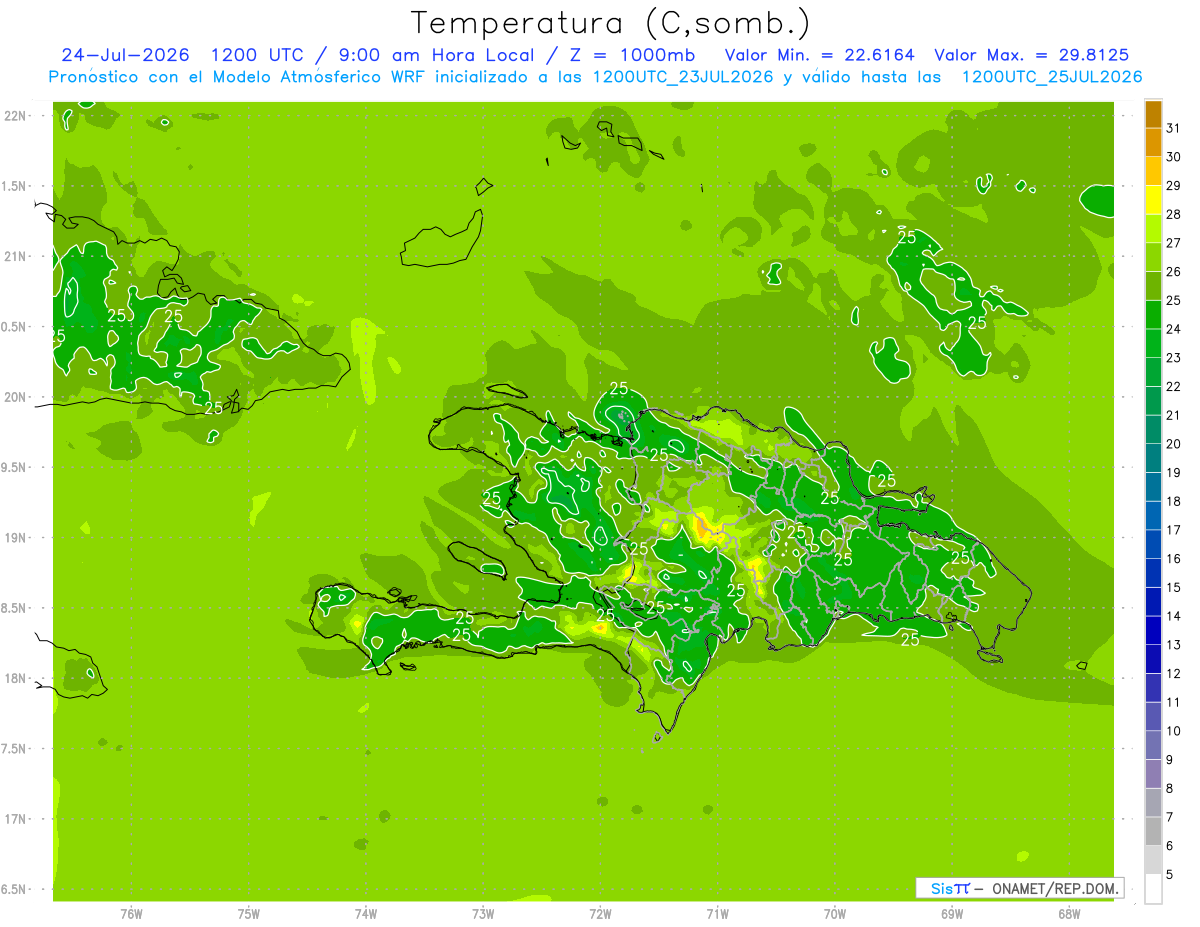
Task: Click yellow legend swatch between 28 and 29
Action: pyautogui.click(x=1153, y=200)
